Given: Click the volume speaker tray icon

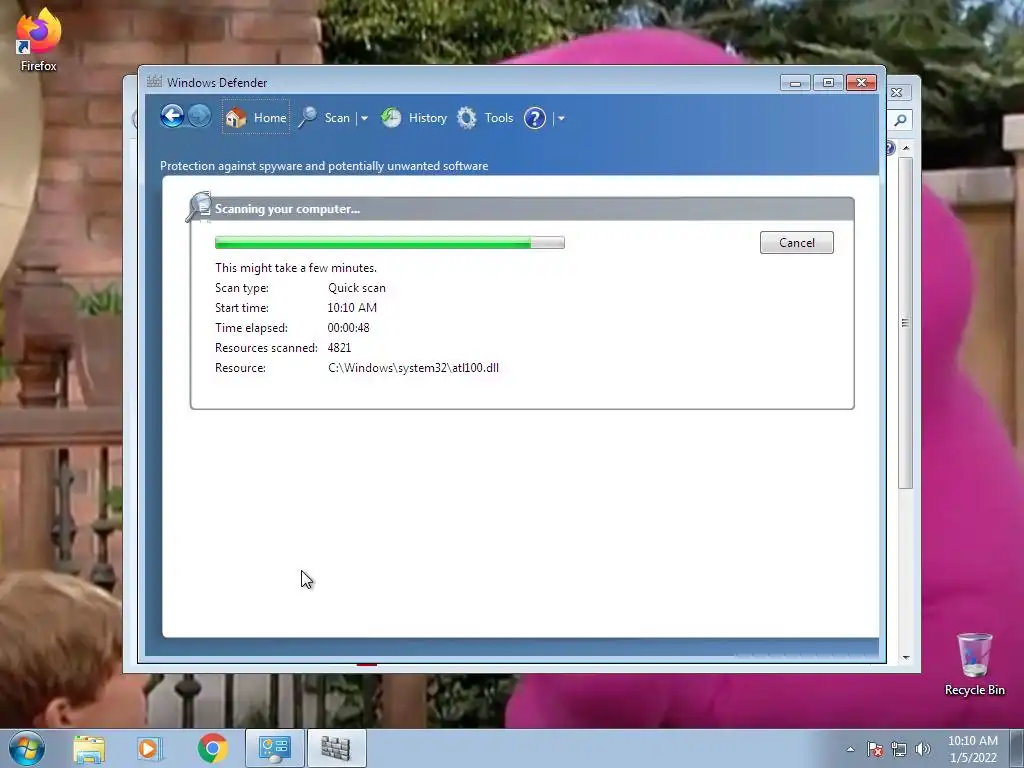Looking at the screenshot, I should click(x=923, y=749).
